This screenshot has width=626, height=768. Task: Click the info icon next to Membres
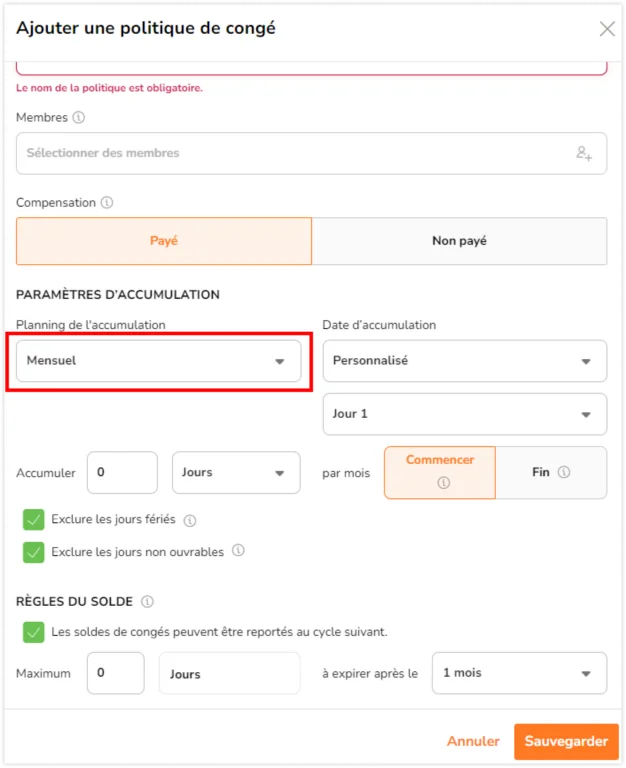coord(79,118)
